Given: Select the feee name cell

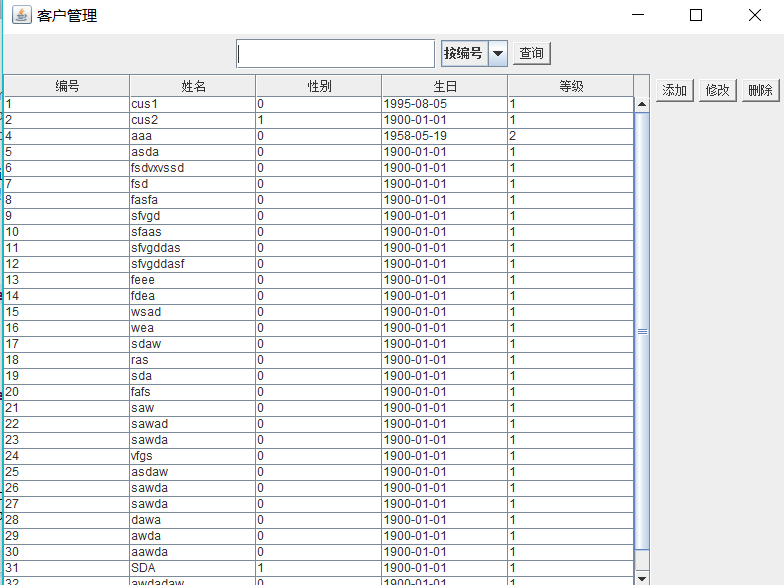Looking at the screenshot, I should (x=192, y=280).
